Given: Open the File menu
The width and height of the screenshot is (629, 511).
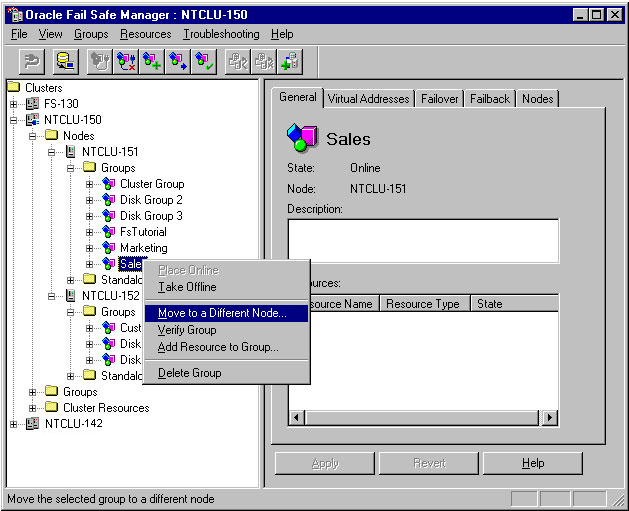Looking at the screenshot, I should point(19,34).
